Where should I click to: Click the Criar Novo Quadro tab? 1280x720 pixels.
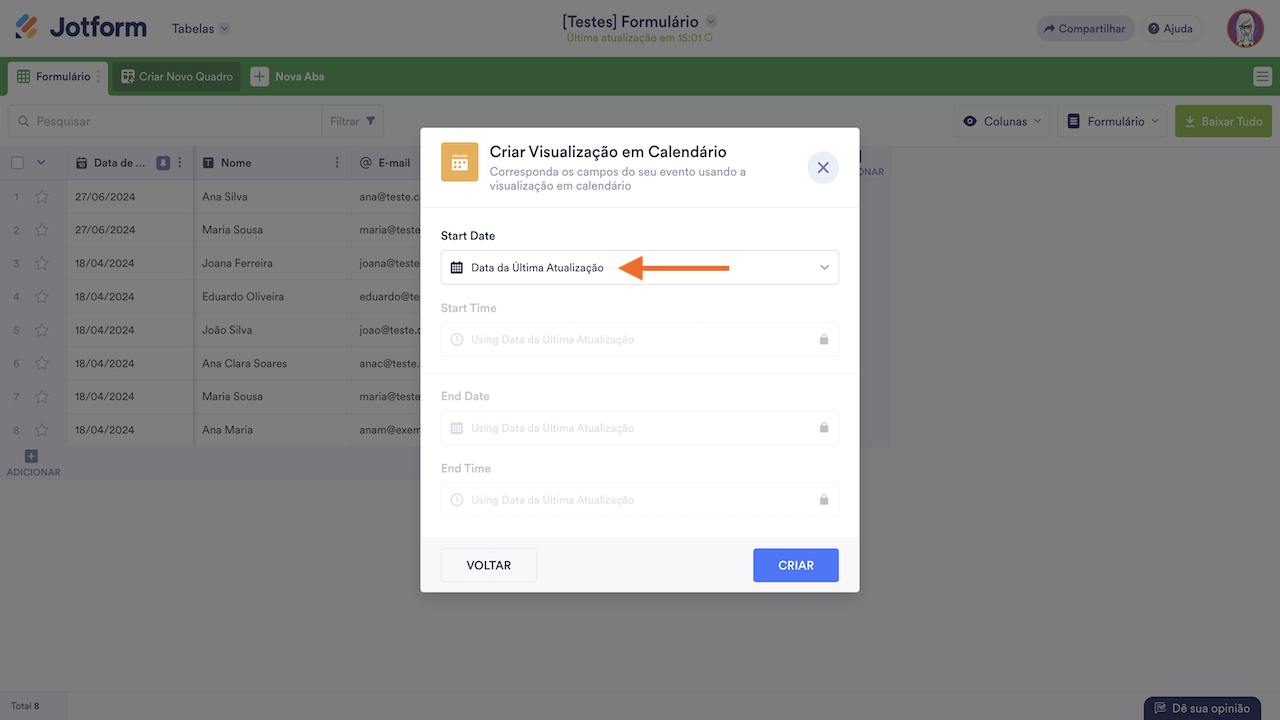[176, 77]
